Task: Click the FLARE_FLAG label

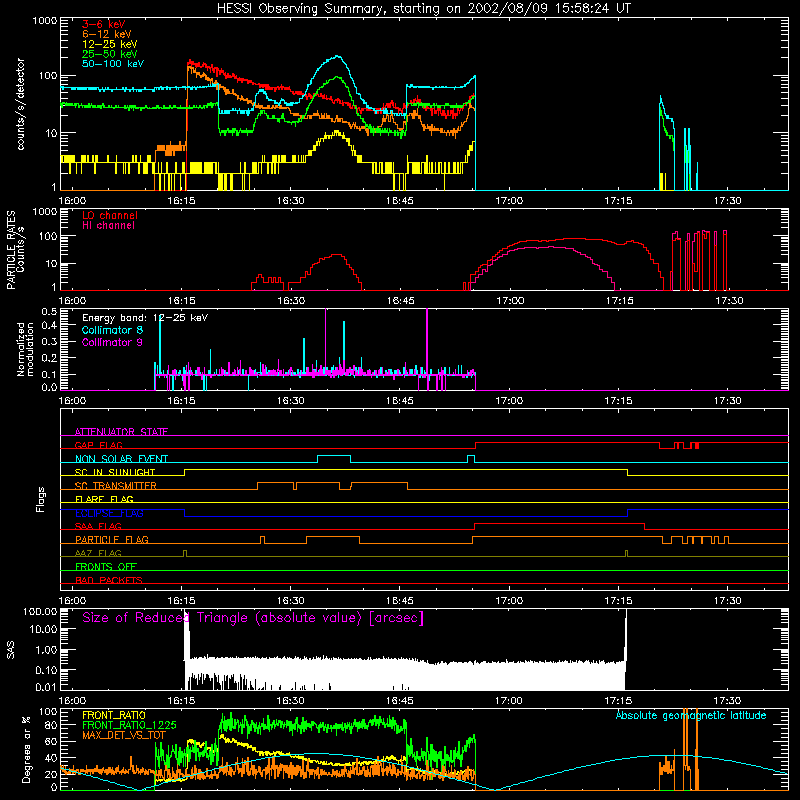Action: coord(104,499)
